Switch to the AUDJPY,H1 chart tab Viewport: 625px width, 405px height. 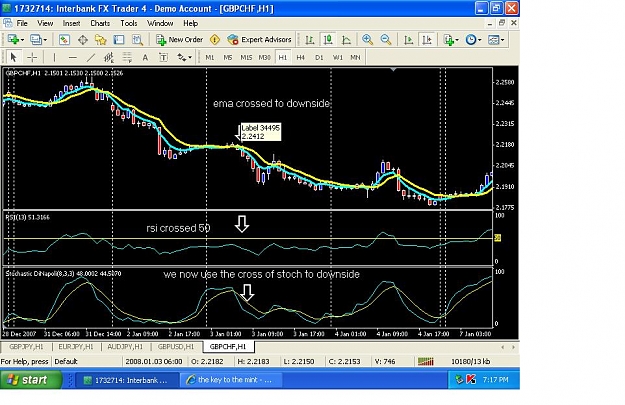coord(125,347)
